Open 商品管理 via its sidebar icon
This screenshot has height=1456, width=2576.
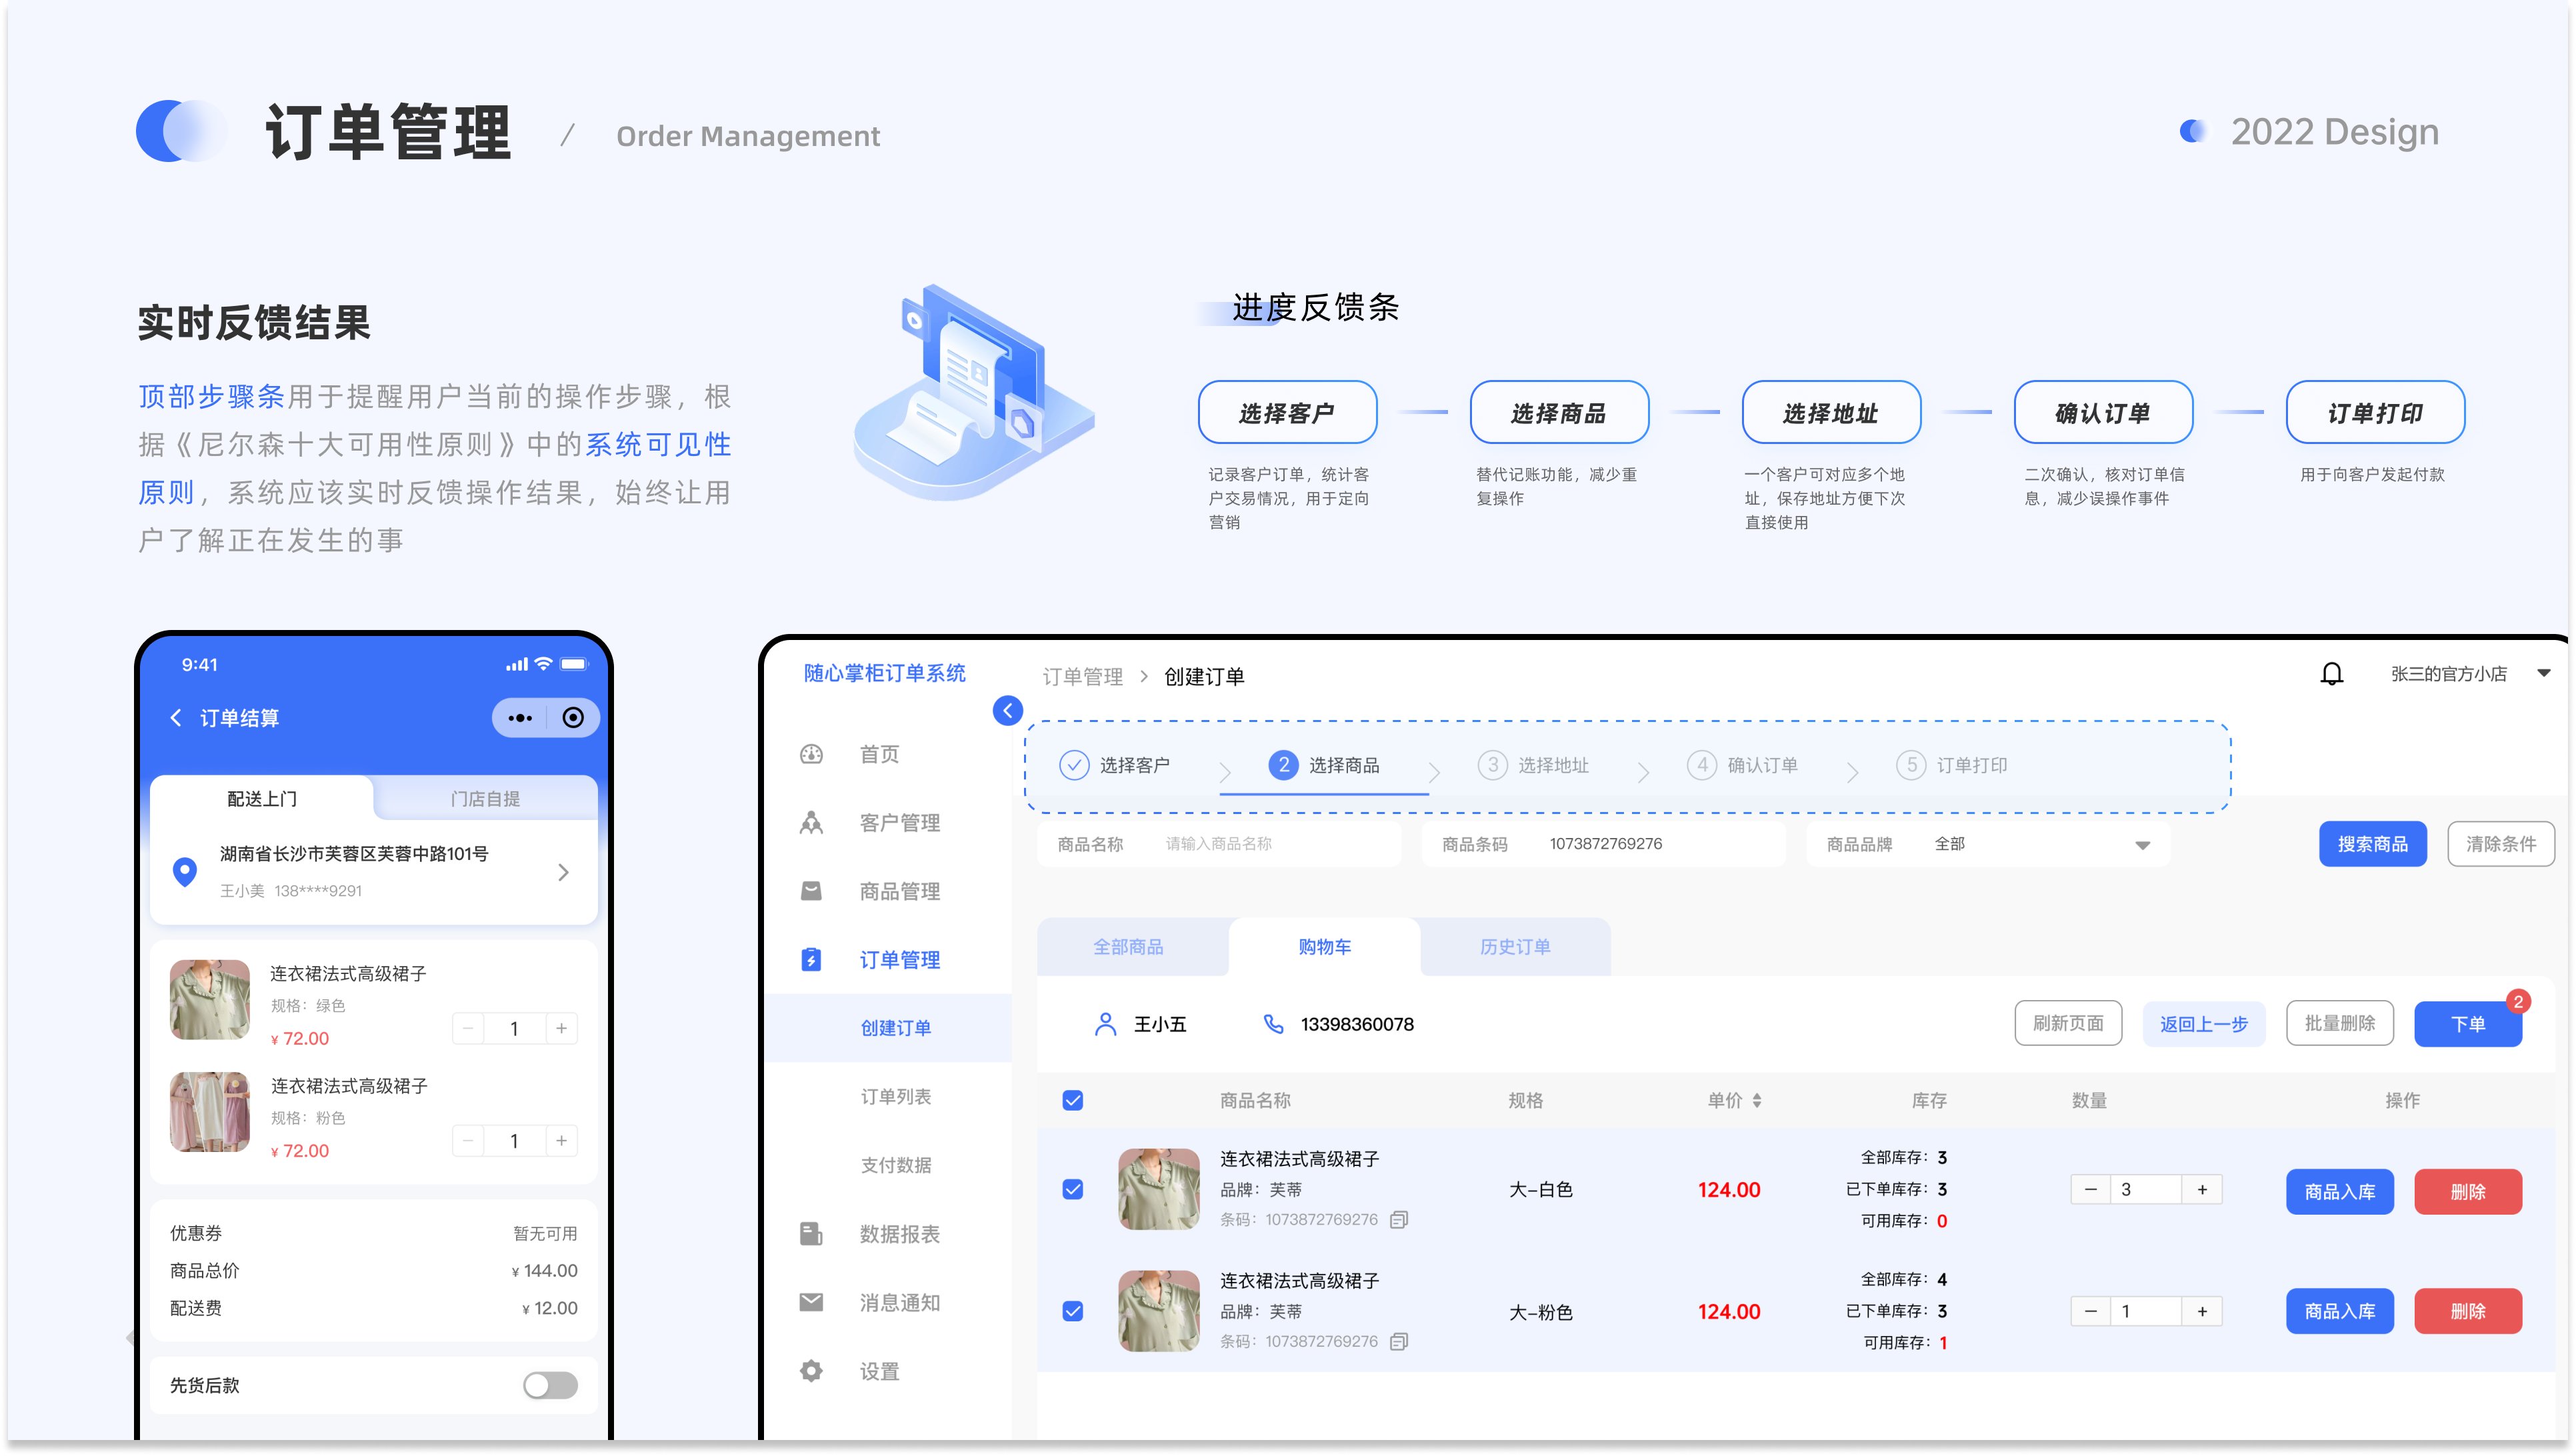810,891
